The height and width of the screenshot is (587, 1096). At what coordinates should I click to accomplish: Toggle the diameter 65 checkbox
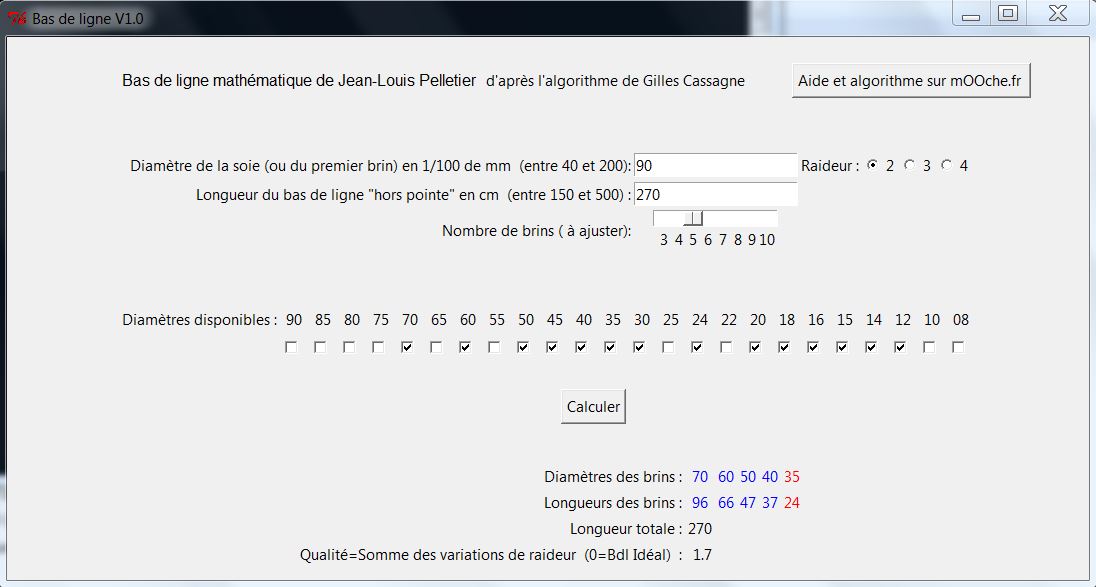point(436,347)
